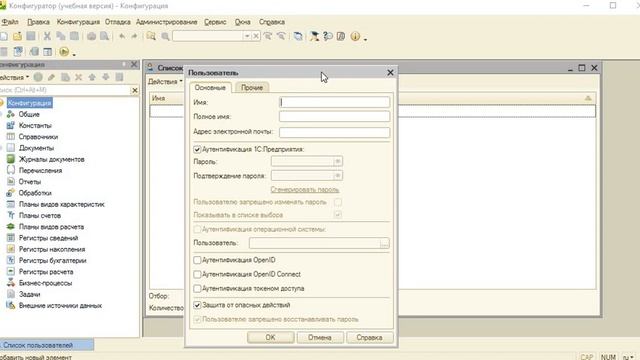Screen dimensions: 640x360
Task: Open dropdown arrow next to info icon
Action: pos(365,39)
